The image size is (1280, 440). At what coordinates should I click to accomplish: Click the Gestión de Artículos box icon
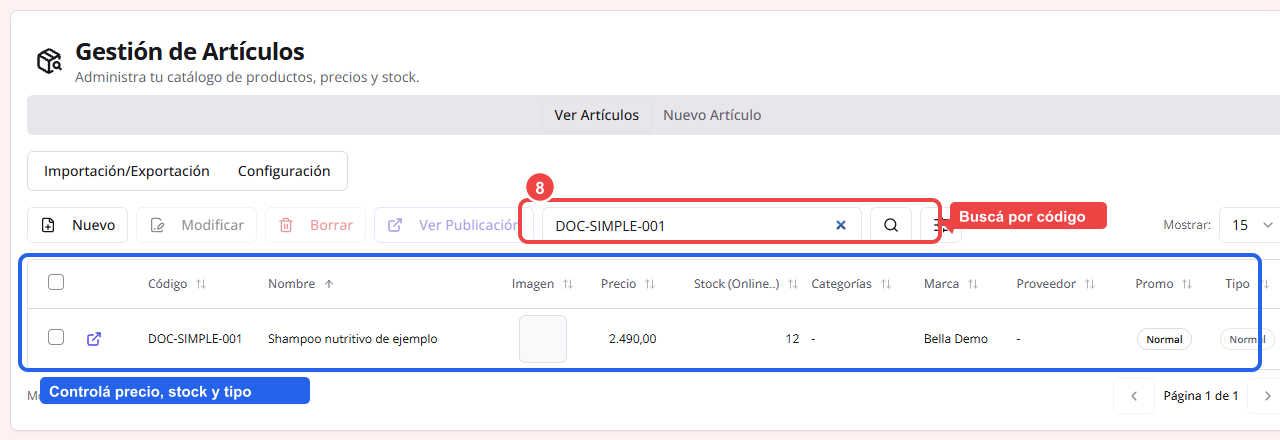pos(49,62)
